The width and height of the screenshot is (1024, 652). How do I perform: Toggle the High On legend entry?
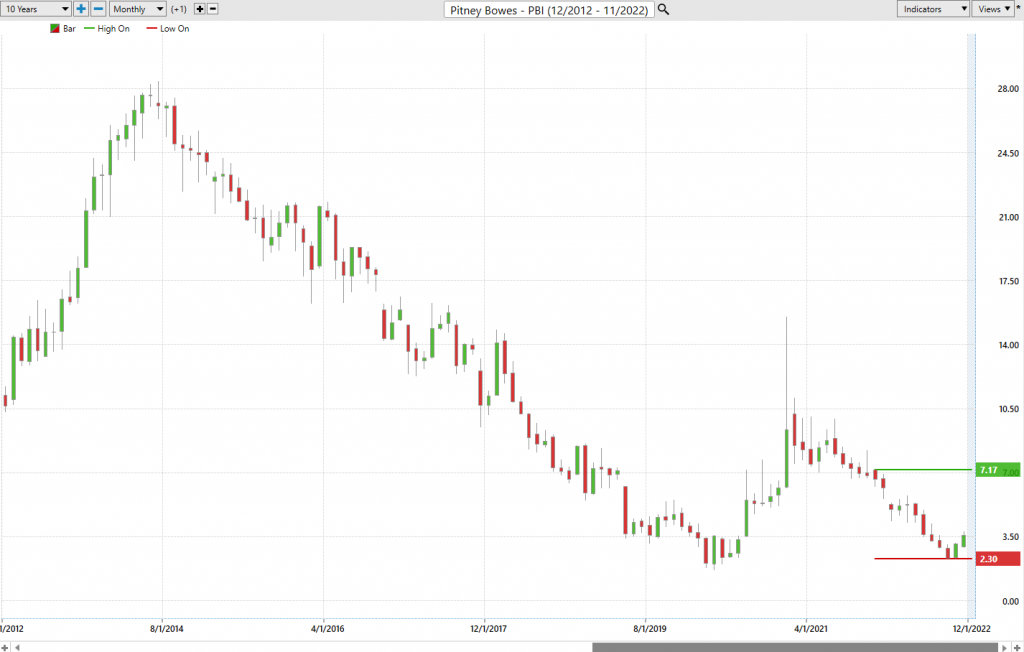(107, 29)
